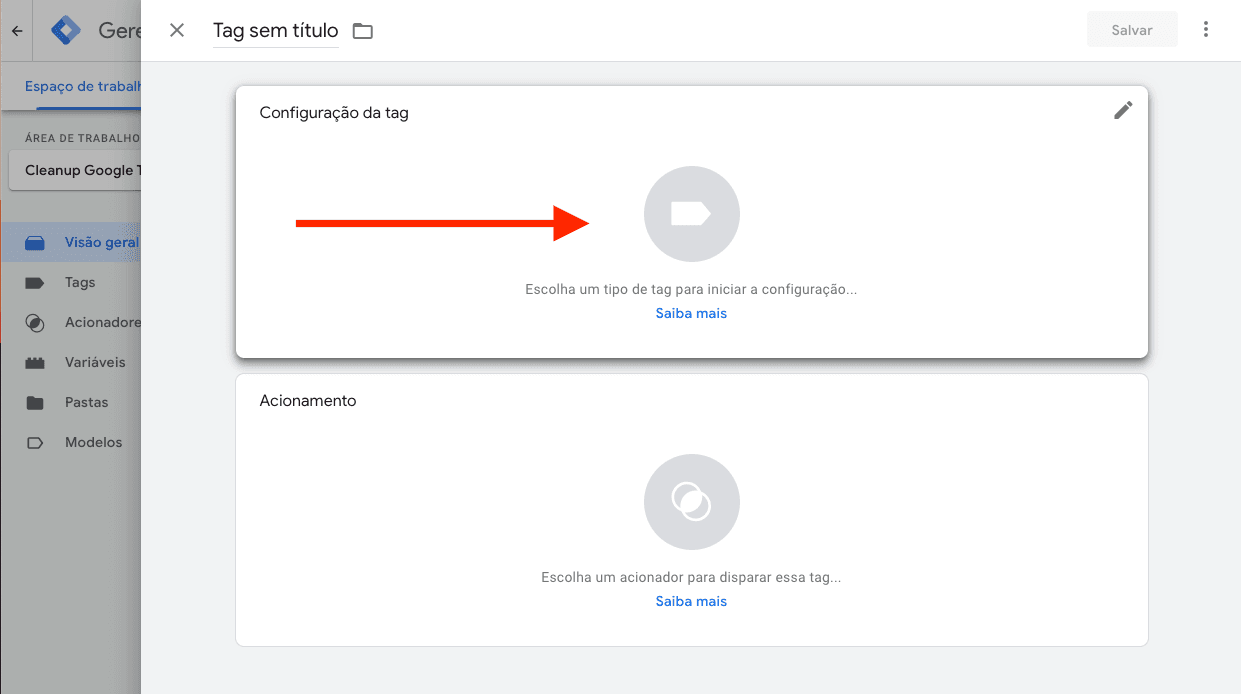This screenshot has height=694, width=1241.
Task: Click the Variáveis sidebar icon
Action: click(x=35, y=363)
